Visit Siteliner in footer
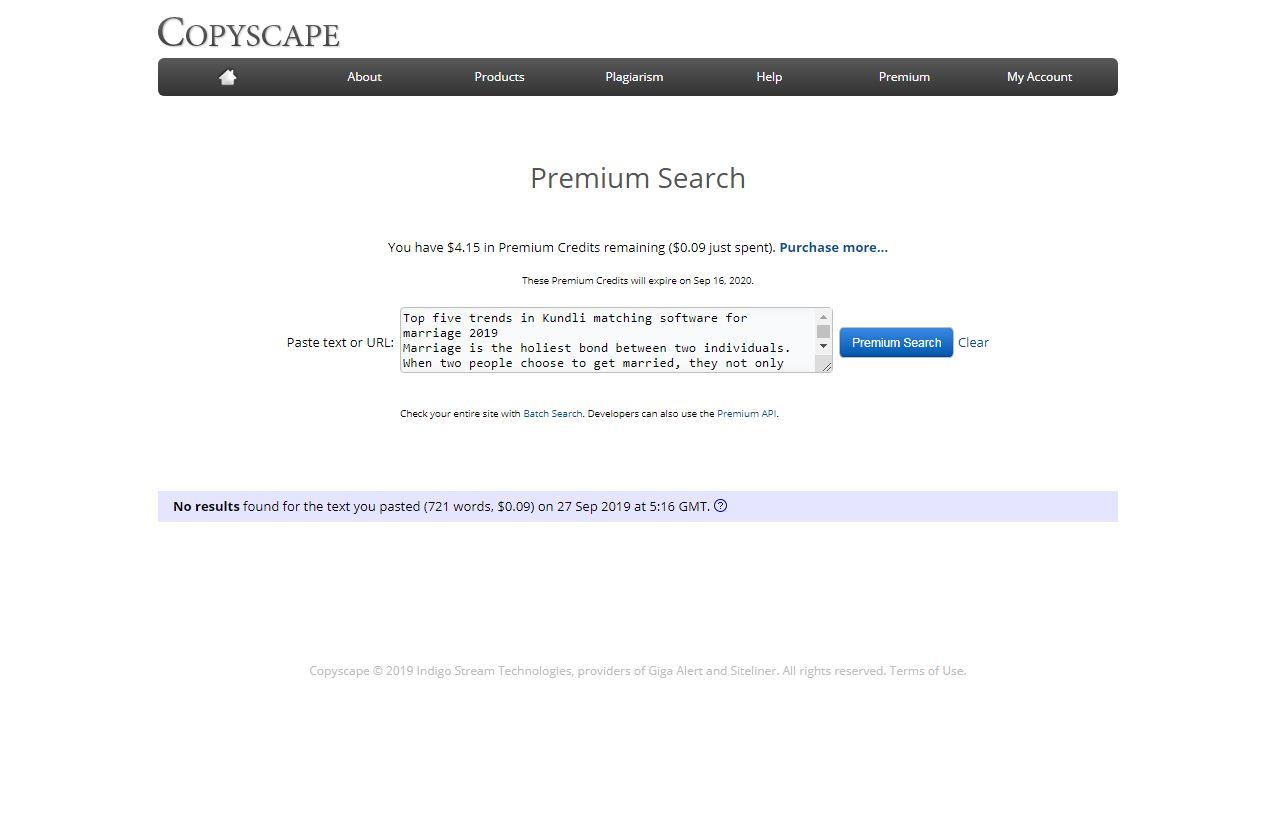 click(x=753, y=671)
